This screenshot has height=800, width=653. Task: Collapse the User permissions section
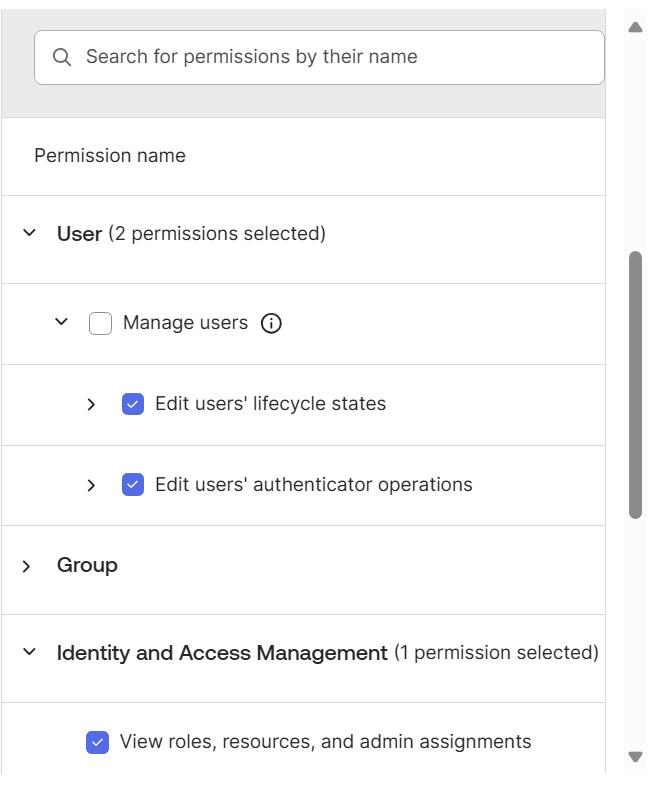[30, 233]
